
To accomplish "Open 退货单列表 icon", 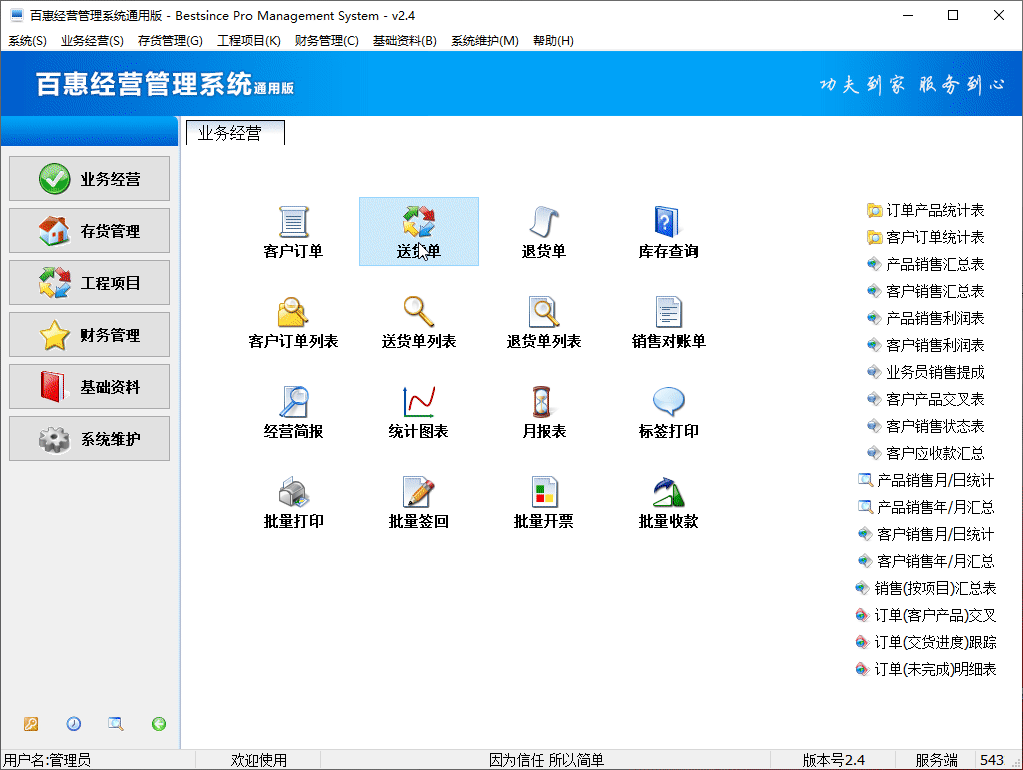I will [x=543, y=322].
